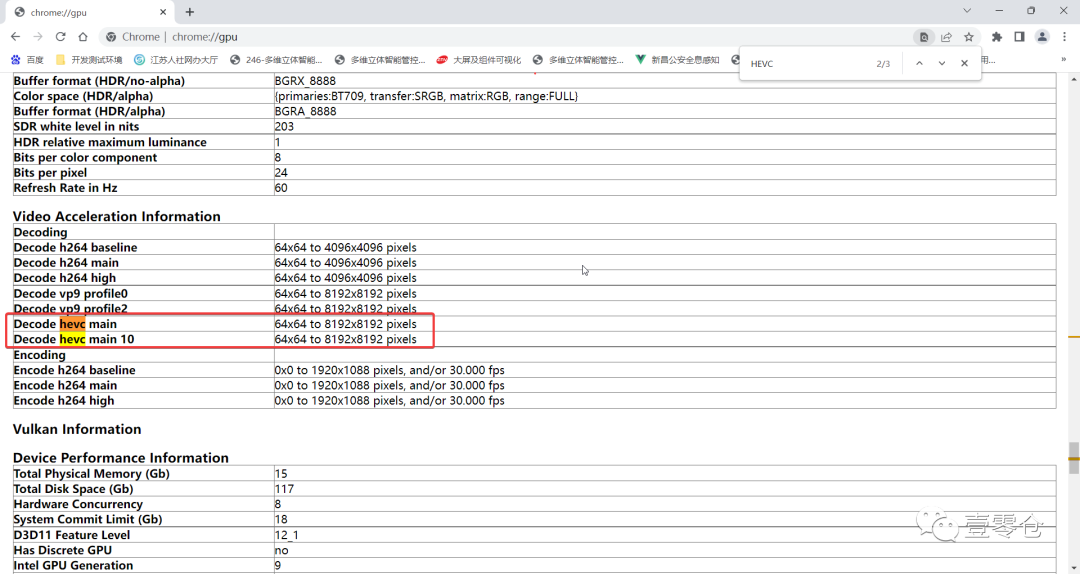The image size is (1080, 574).
Task: Open the 百度 bookmark
Action: pos(28,60)
